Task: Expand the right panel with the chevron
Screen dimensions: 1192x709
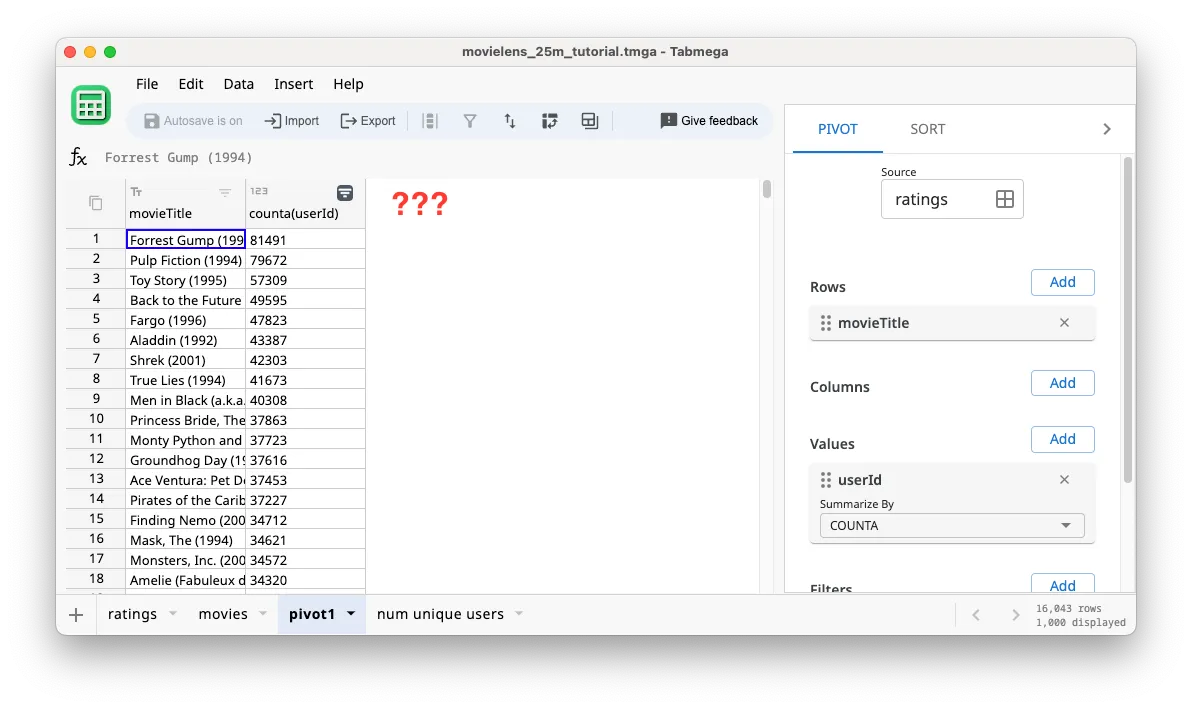Action: coord(1106,128)
